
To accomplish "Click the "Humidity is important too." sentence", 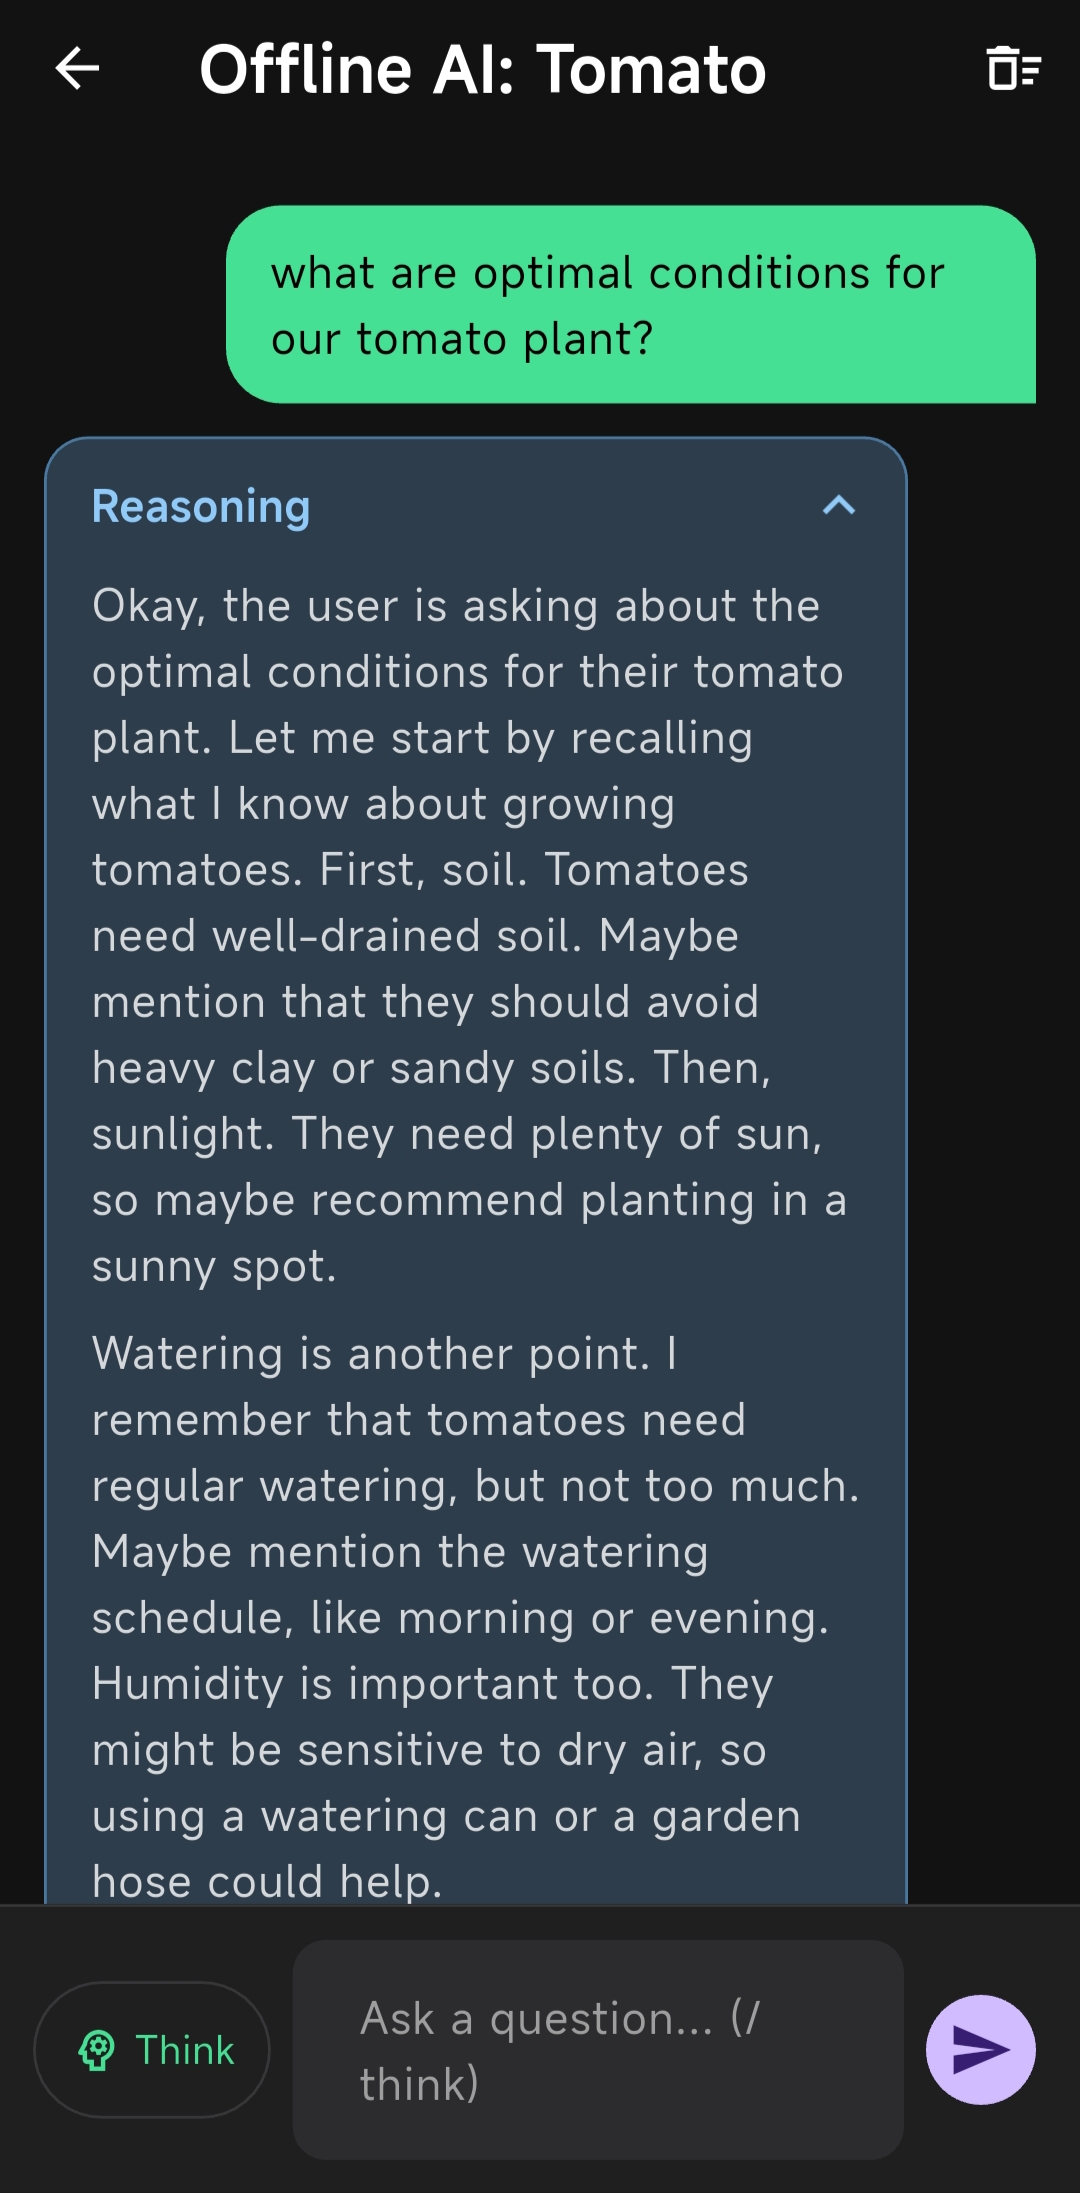I will pos(373,1684).
